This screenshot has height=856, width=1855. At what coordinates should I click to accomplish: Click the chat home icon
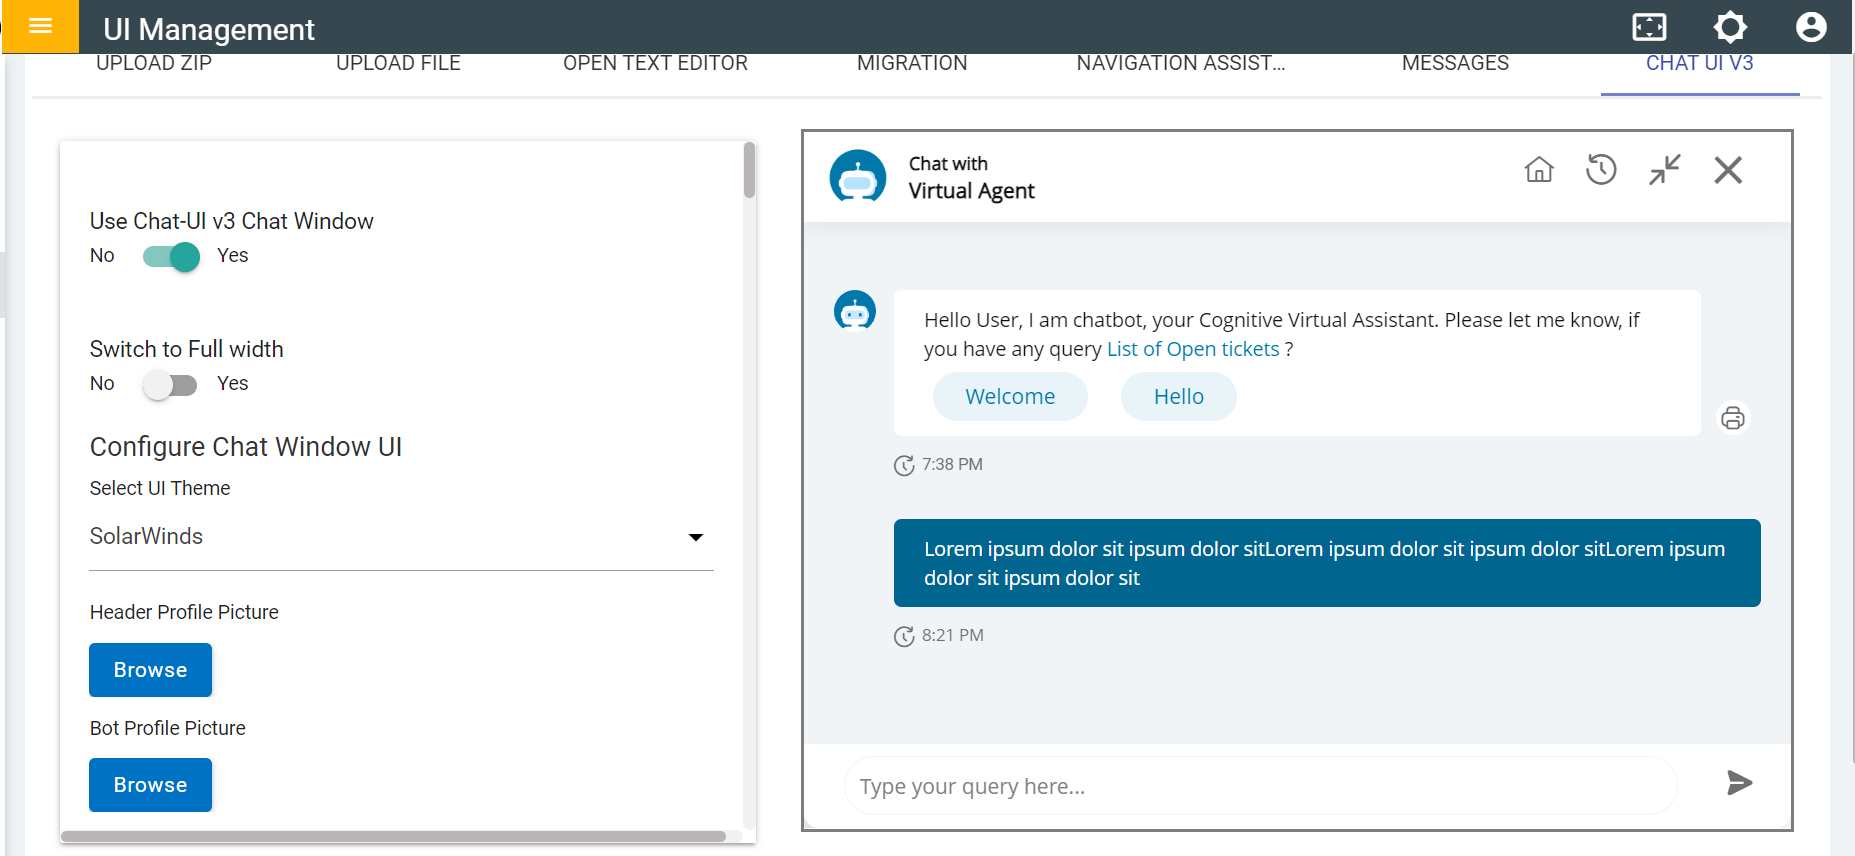(x=1539, y=170)
